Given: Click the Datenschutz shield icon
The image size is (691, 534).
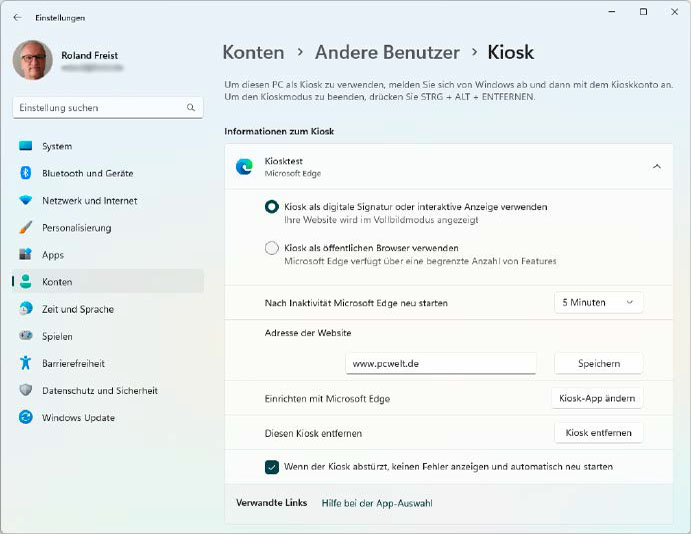Looking at the screenshot, I should click(x=26, y=390).
